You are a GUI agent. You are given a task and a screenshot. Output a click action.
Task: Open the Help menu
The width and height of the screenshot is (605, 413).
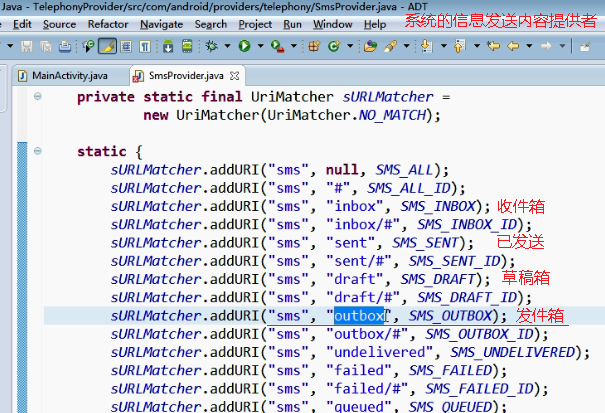tap(375, 24)
